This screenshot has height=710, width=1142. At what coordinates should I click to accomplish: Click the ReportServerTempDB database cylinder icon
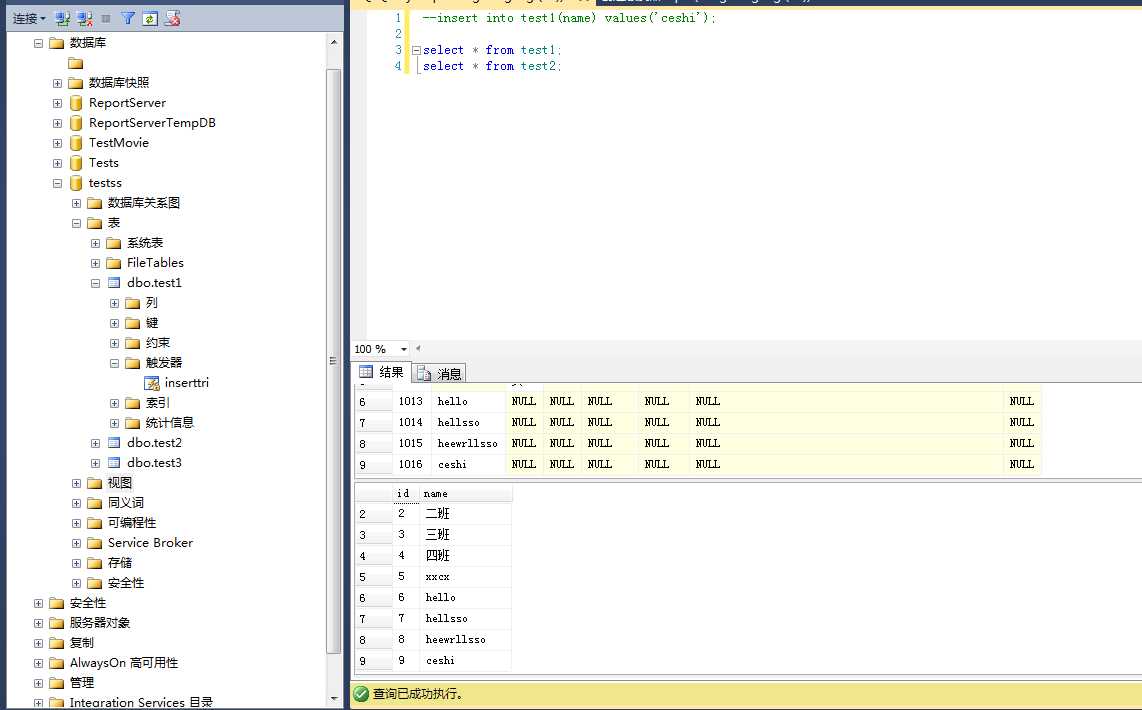click(76, 123)
